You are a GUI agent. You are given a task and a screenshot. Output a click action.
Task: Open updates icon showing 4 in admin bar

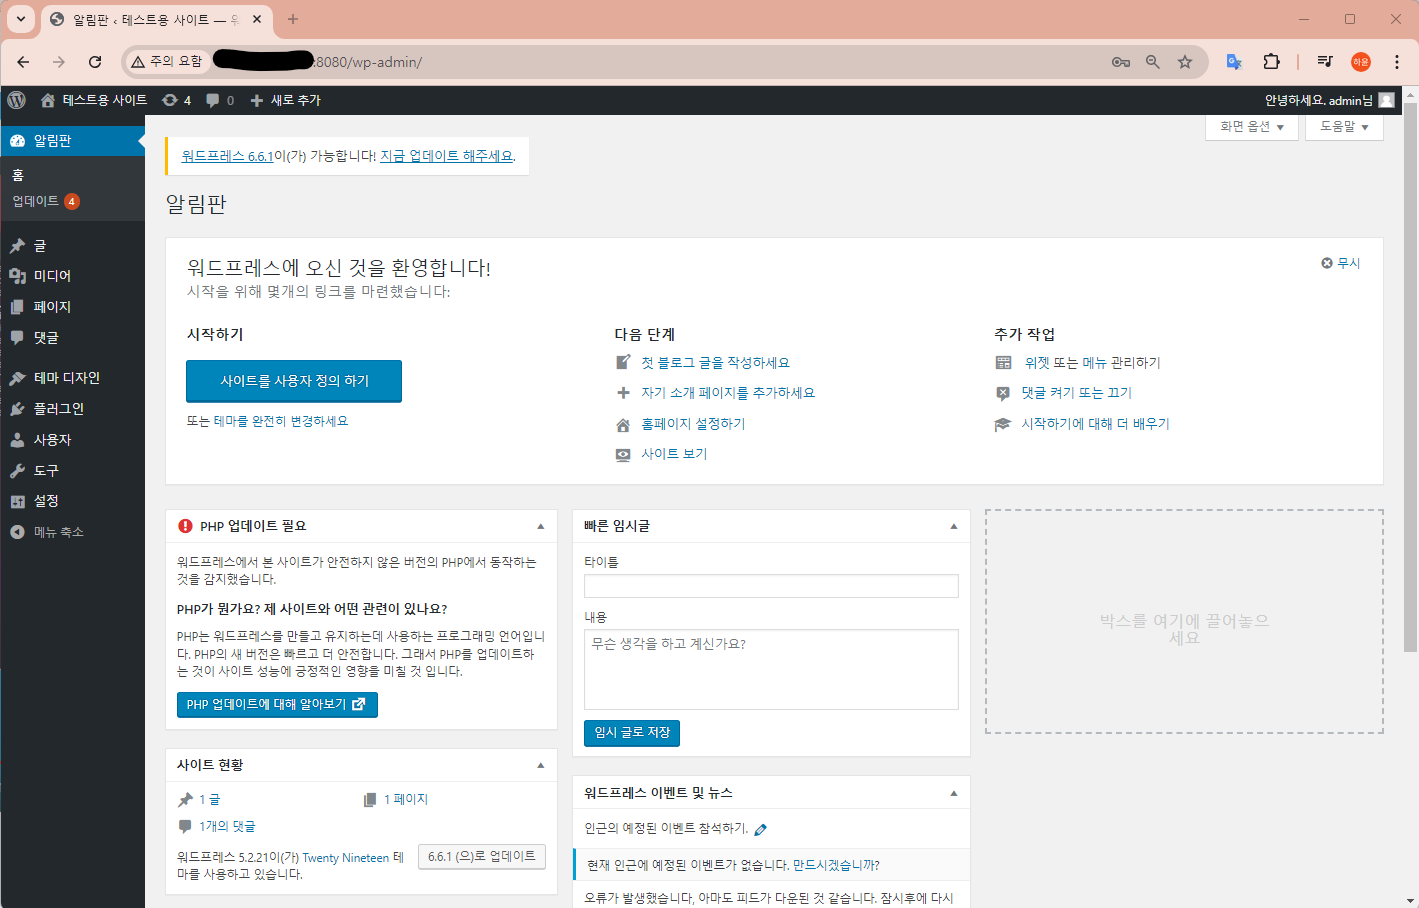pyautogui.click(x=176, y=100)
